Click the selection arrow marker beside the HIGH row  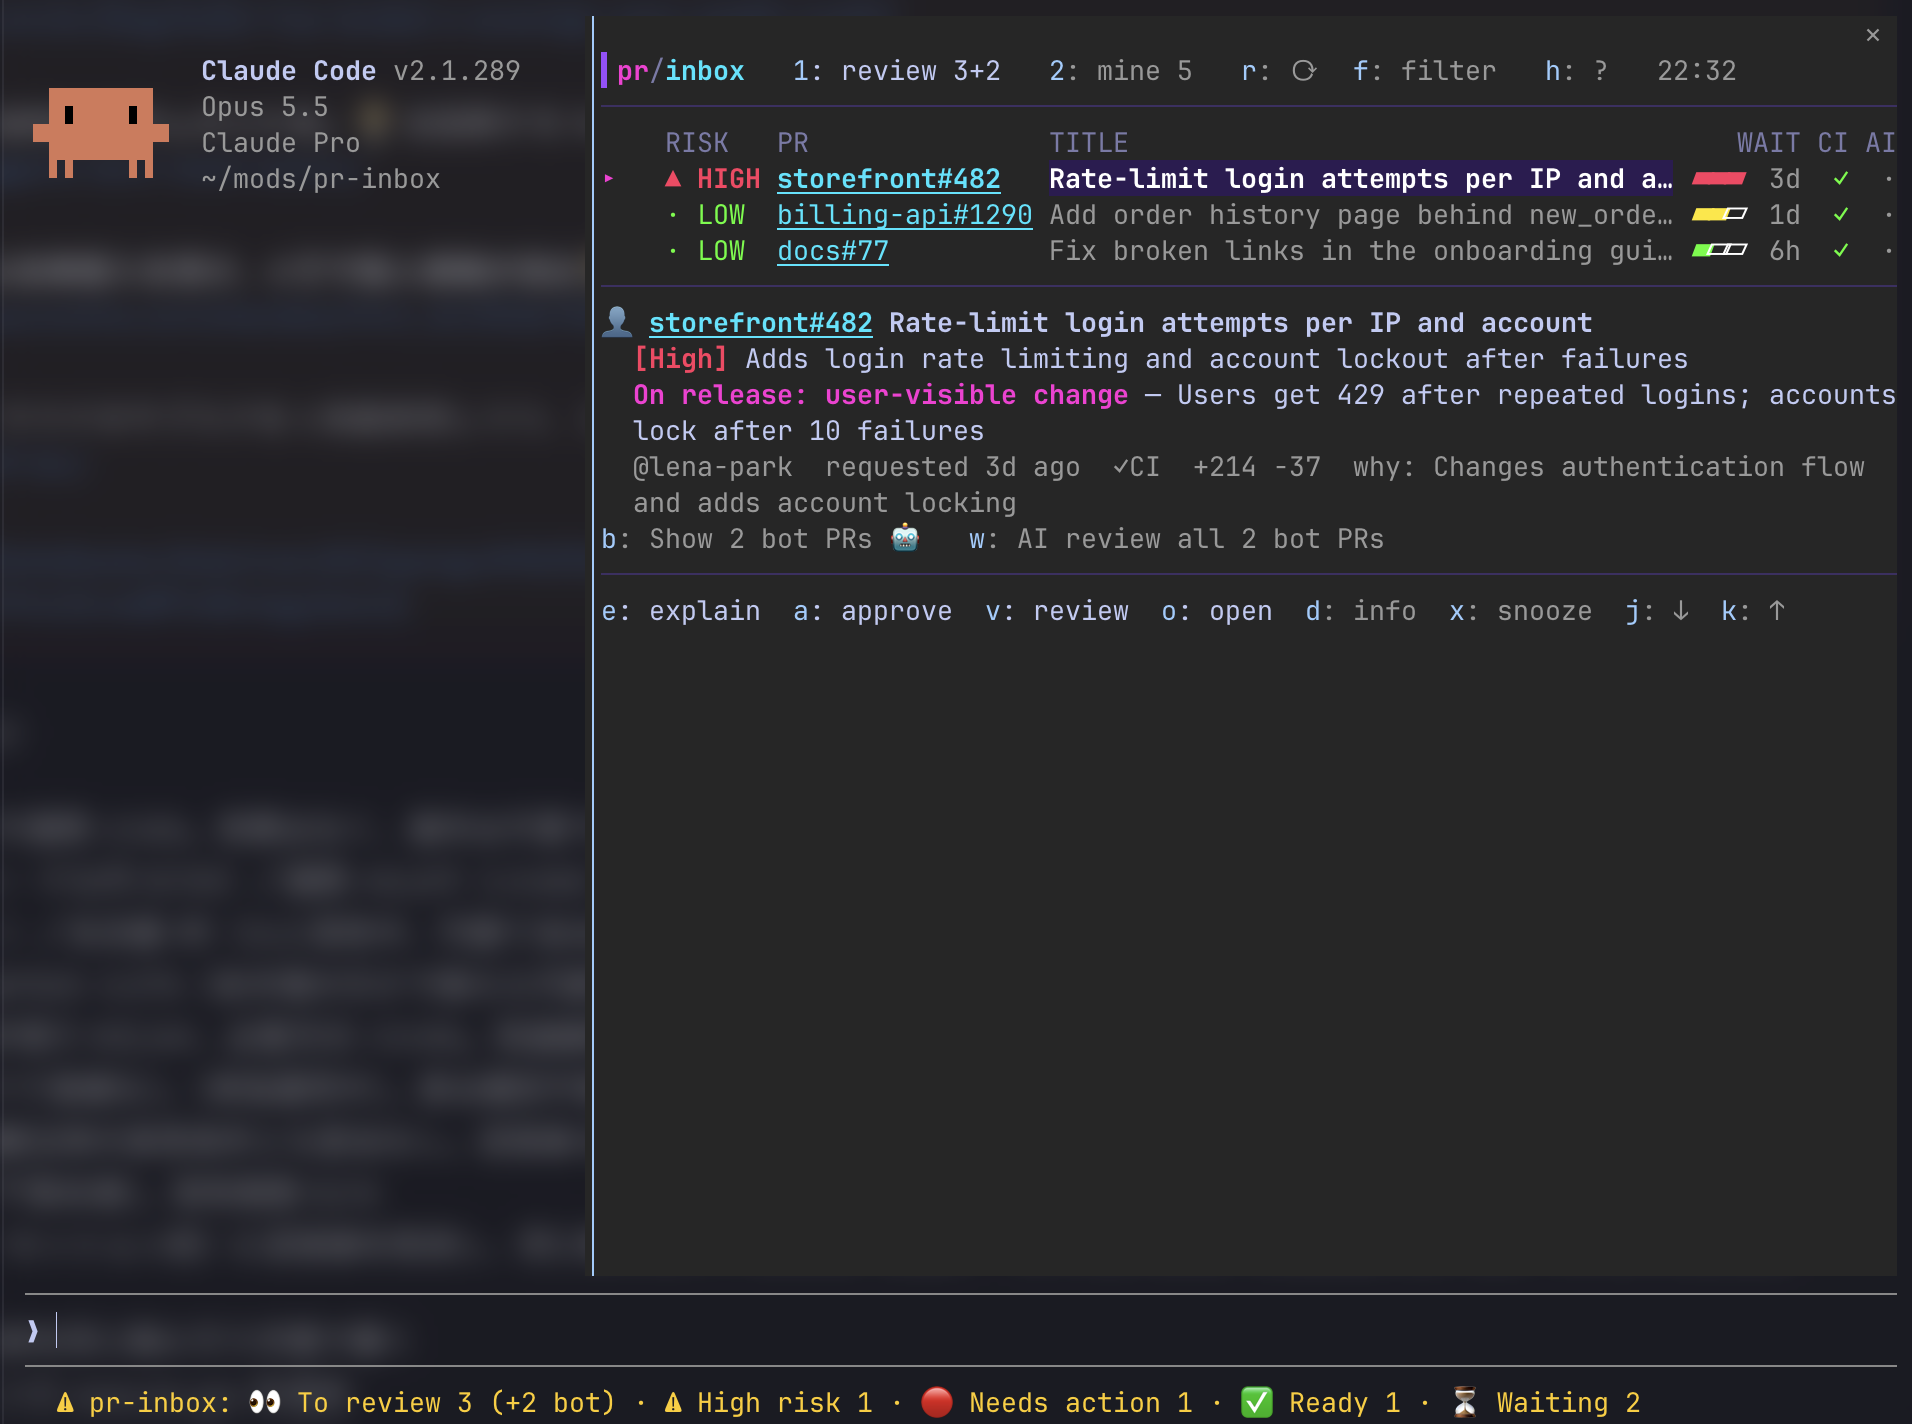[x=609, y=179]
